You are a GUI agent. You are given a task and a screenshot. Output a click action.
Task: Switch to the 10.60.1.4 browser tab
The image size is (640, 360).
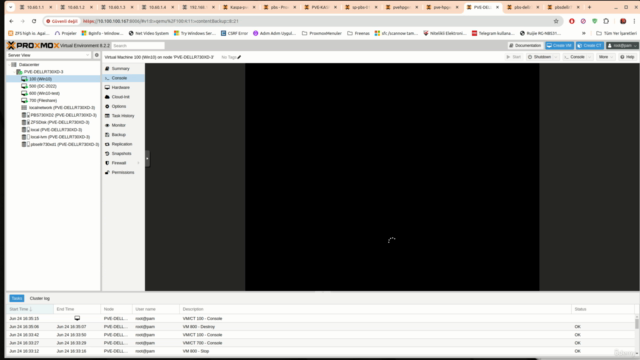[x=158, y=7]
